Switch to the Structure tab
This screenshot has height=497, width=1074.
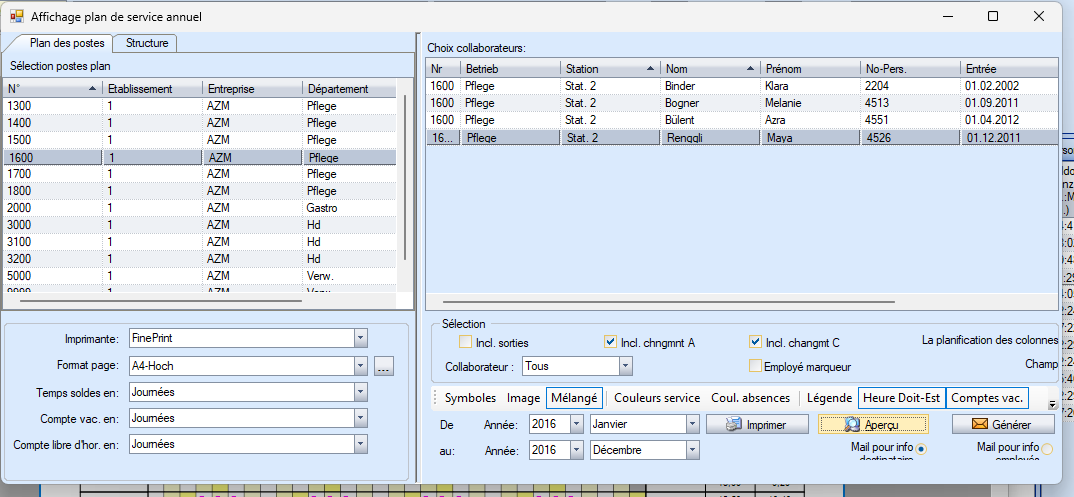(146, 43)
